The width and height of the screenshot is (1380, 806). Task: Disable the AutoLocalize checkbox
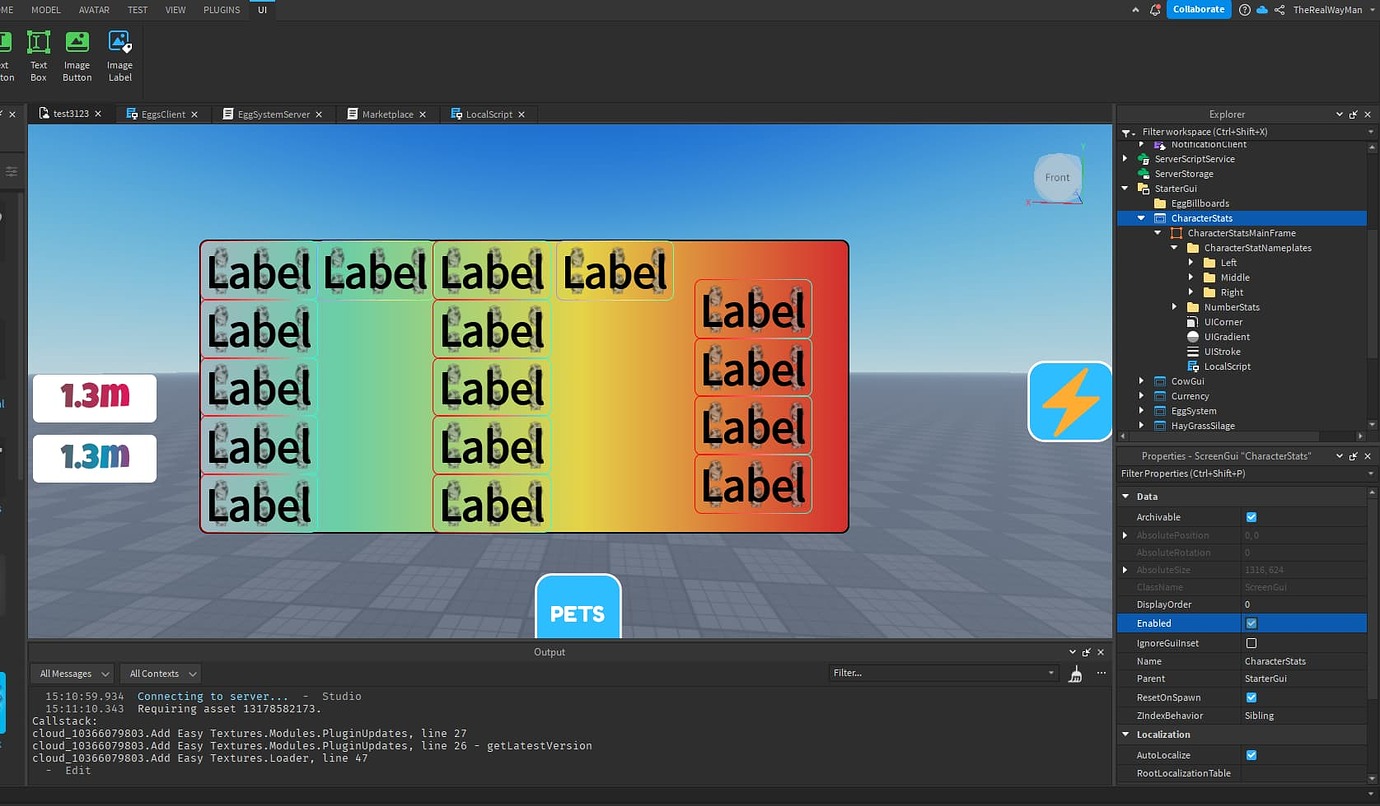point(1250,755)
